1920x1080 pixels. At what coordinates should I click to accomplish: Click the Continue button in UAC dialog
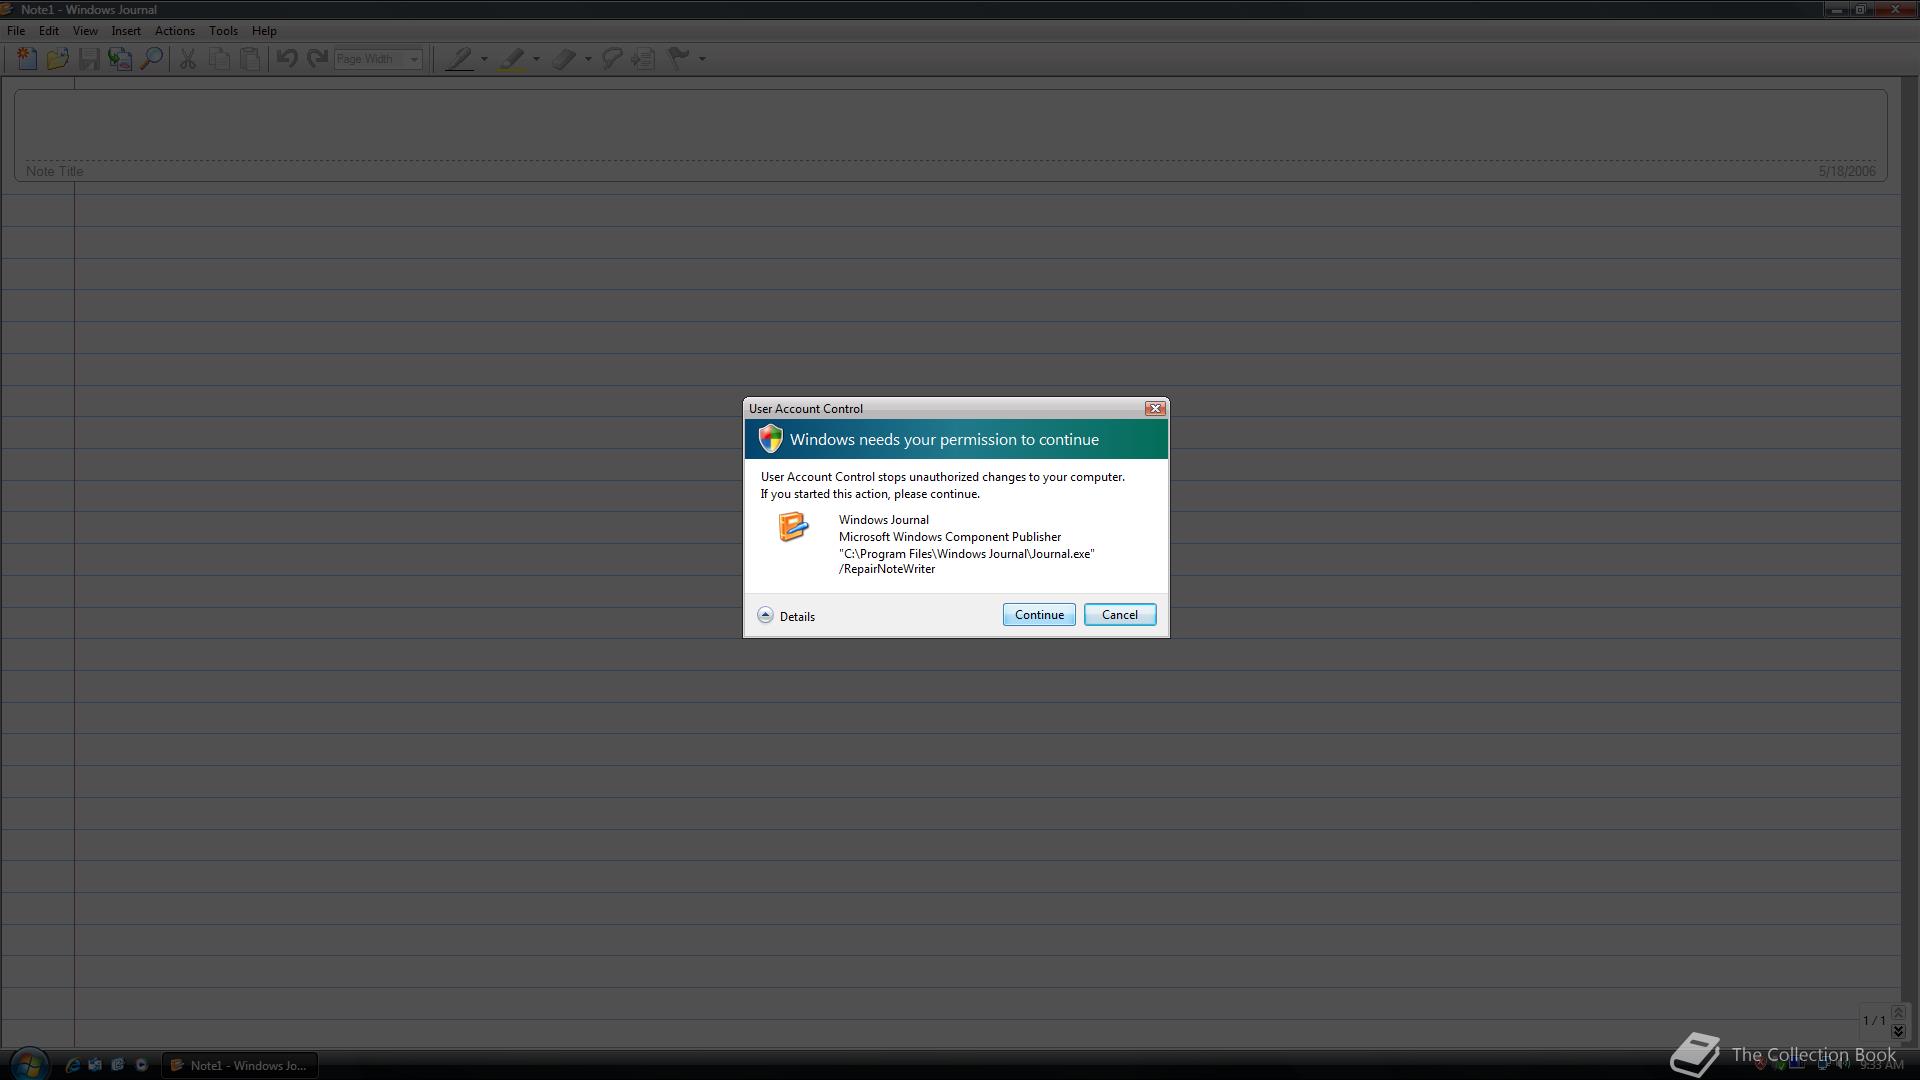point(1039,615)
